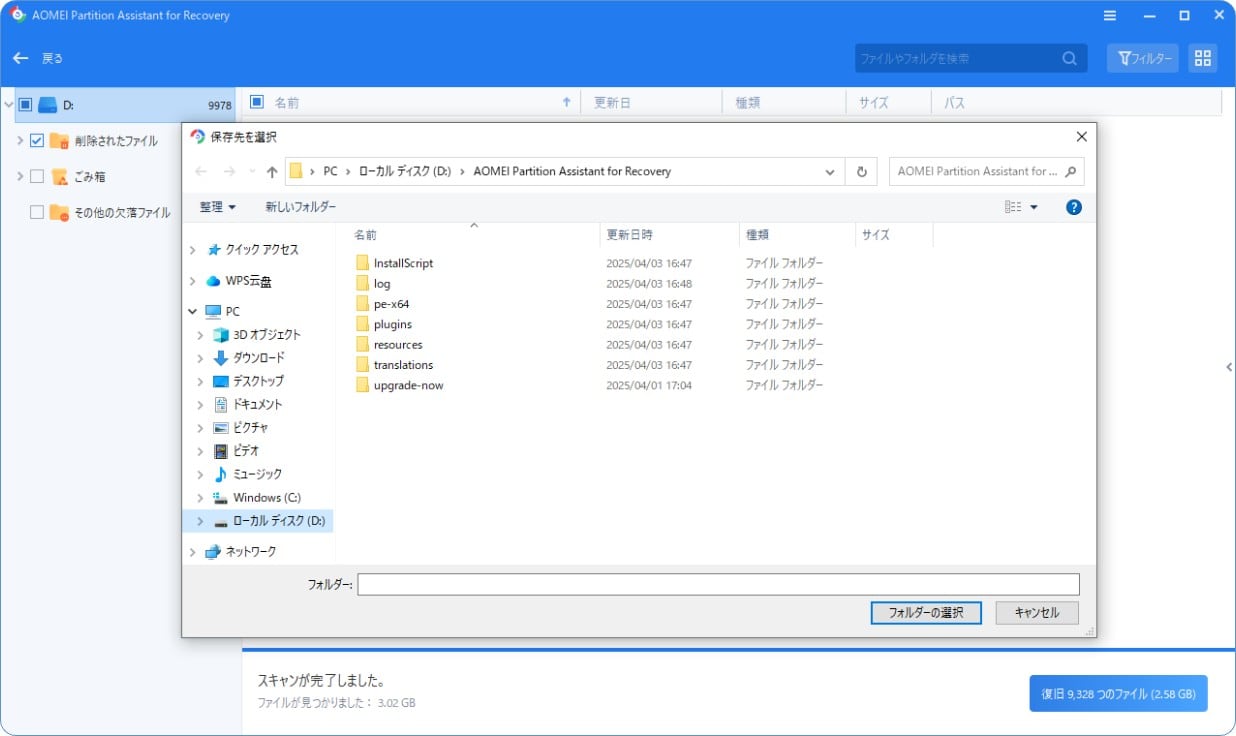This screenshot has width=1236, height=736.
Task: Toggle the D: drive checkbox
Action: 25,104
